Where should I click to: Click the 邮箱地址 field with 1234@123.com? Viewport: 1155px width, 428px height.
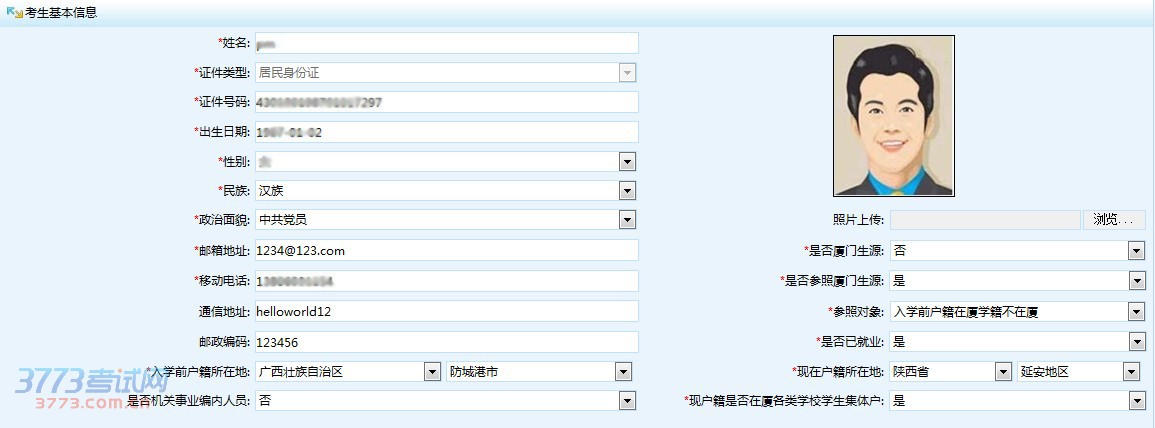[446, 250]
